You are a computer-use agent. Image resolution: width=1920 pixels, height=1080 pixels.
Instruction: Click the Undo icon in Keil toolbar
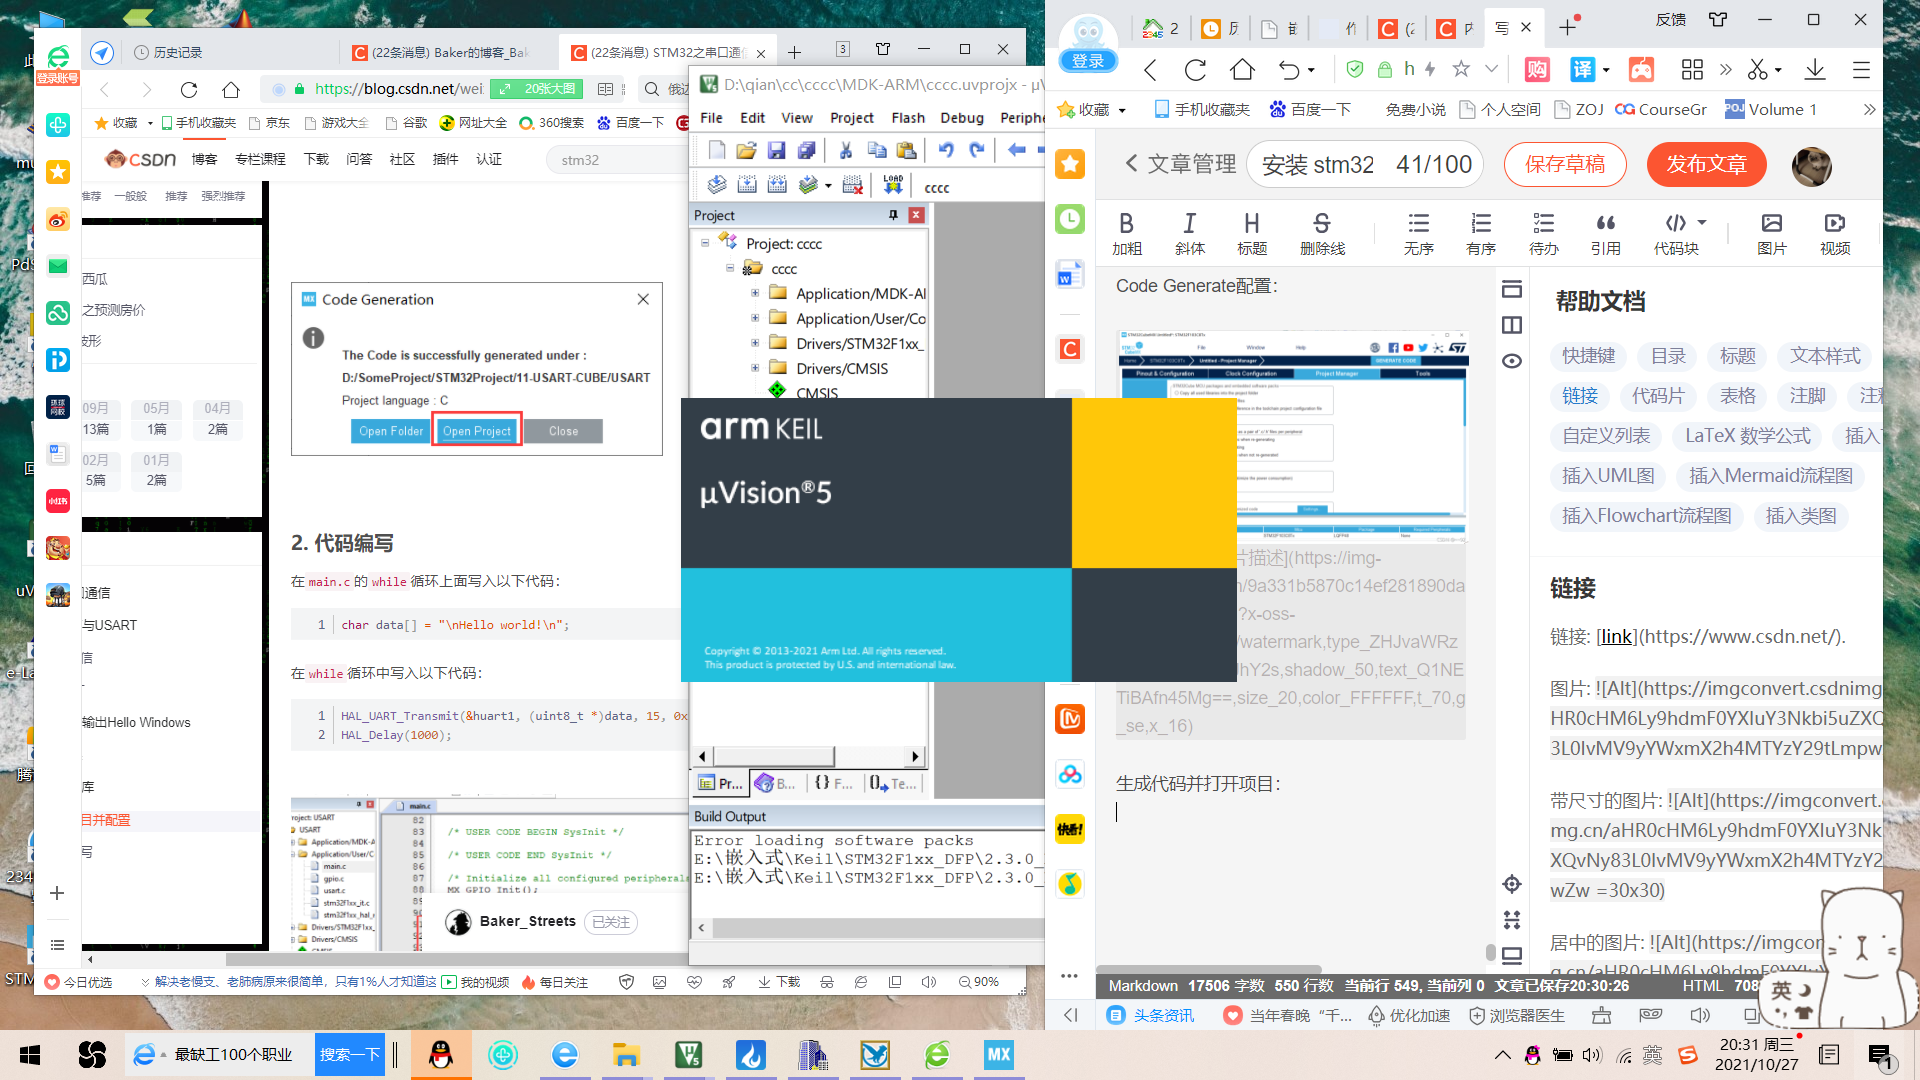(946, 151)
